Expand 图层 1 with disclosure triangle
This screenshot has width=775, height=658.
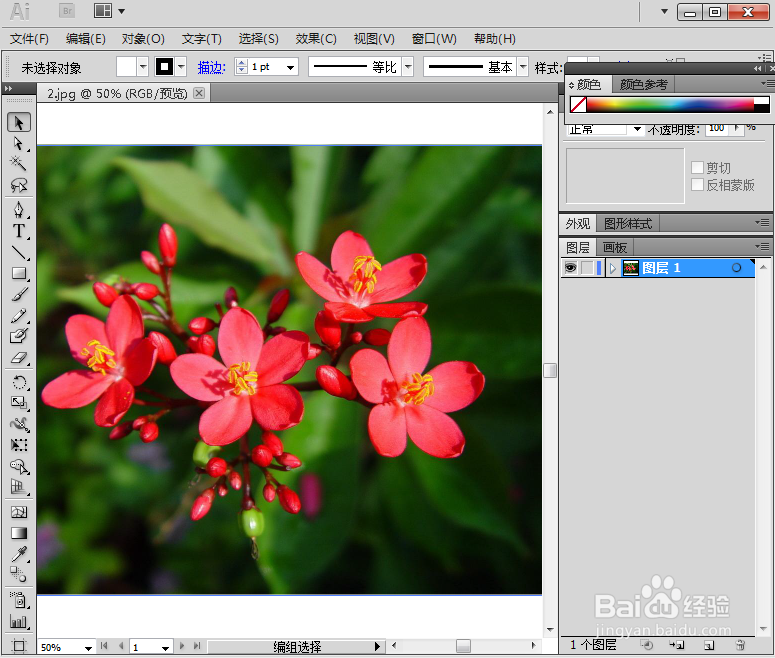[613, 268]
